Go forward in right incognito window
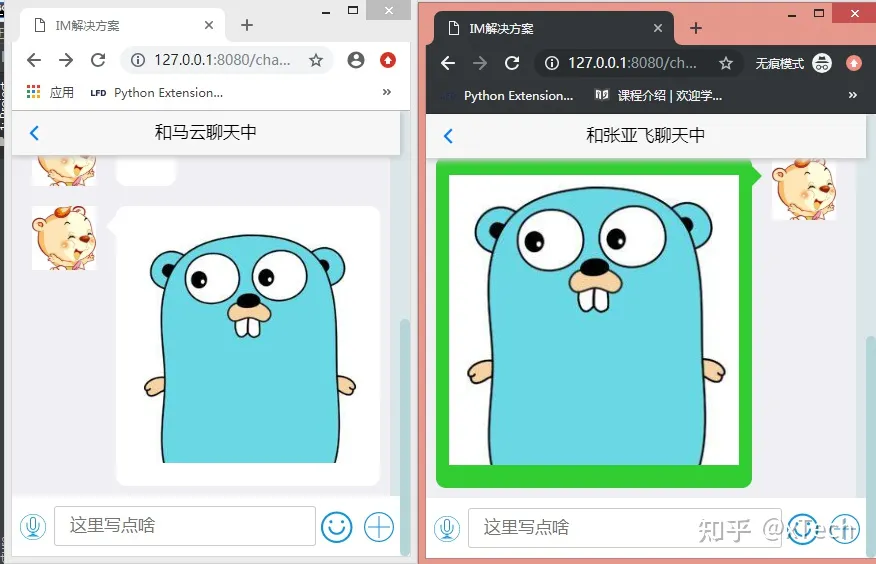 480,63
